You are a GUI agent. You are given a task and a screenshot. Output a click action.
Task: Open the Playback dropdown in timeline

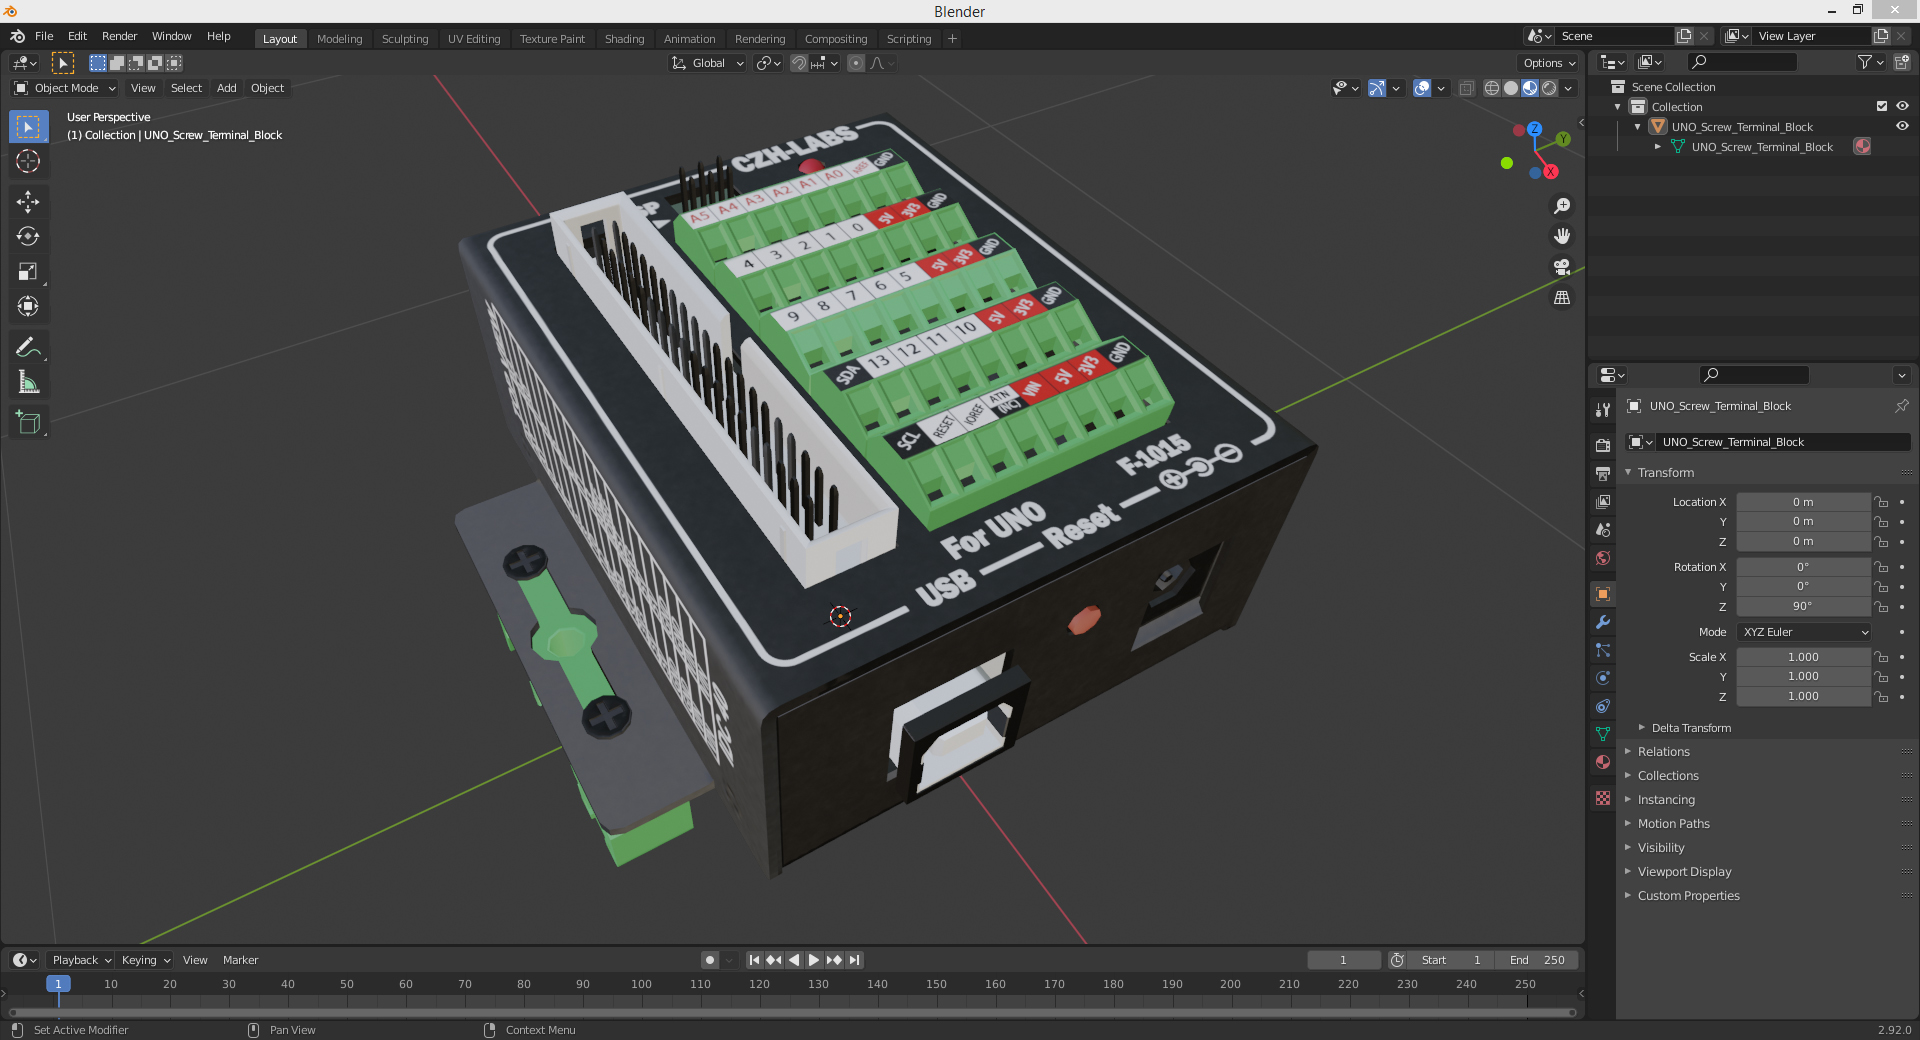(x=82, y=960)
